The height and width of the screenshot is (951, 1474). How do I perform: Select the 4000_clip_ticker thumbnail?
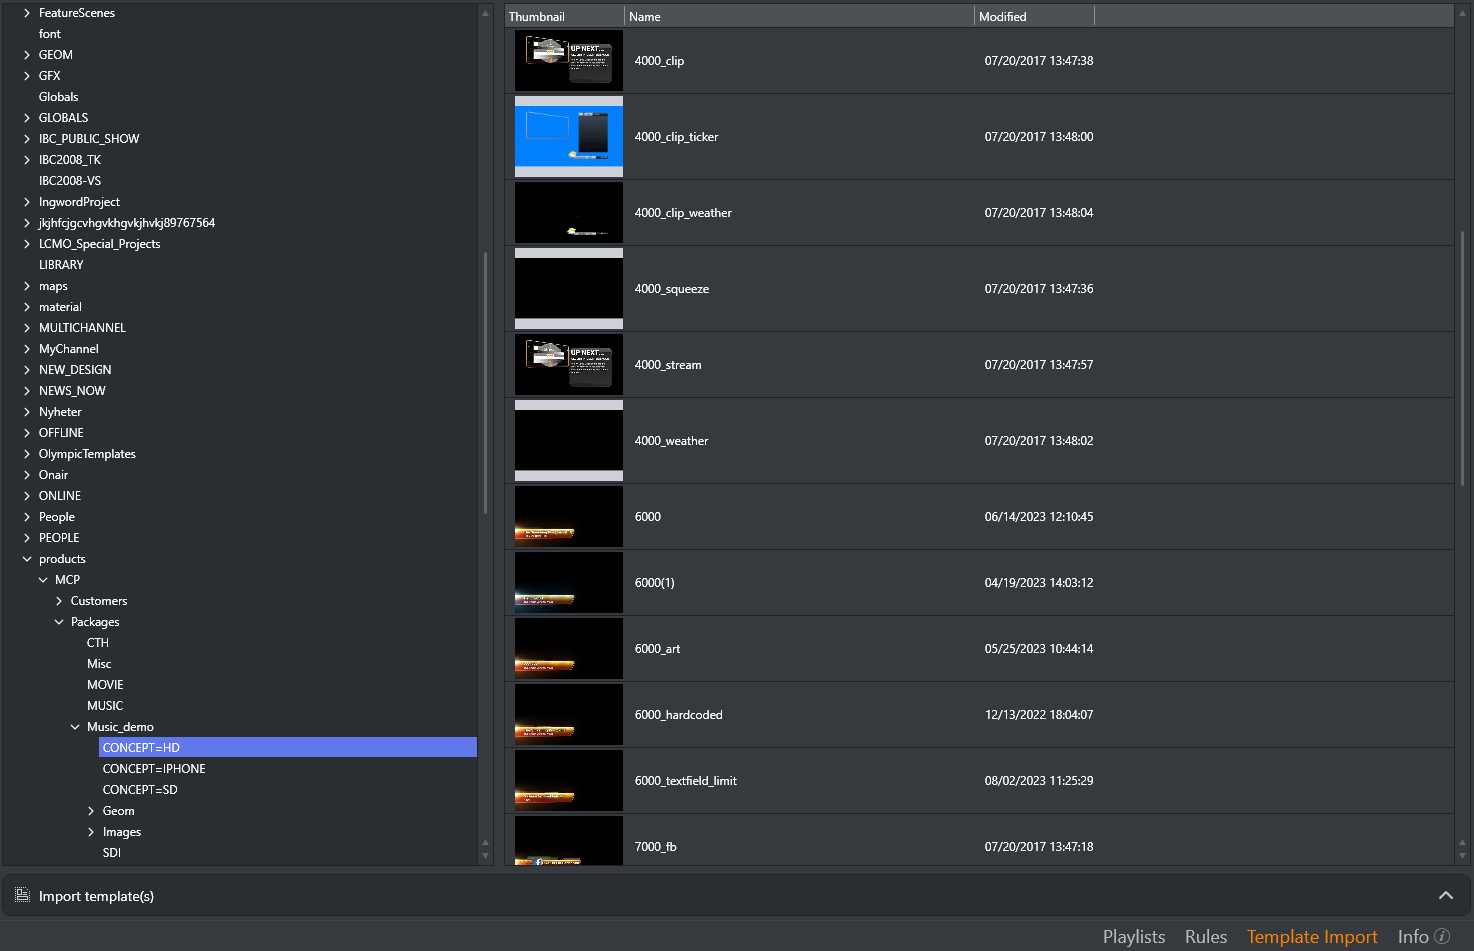(568, 137)
